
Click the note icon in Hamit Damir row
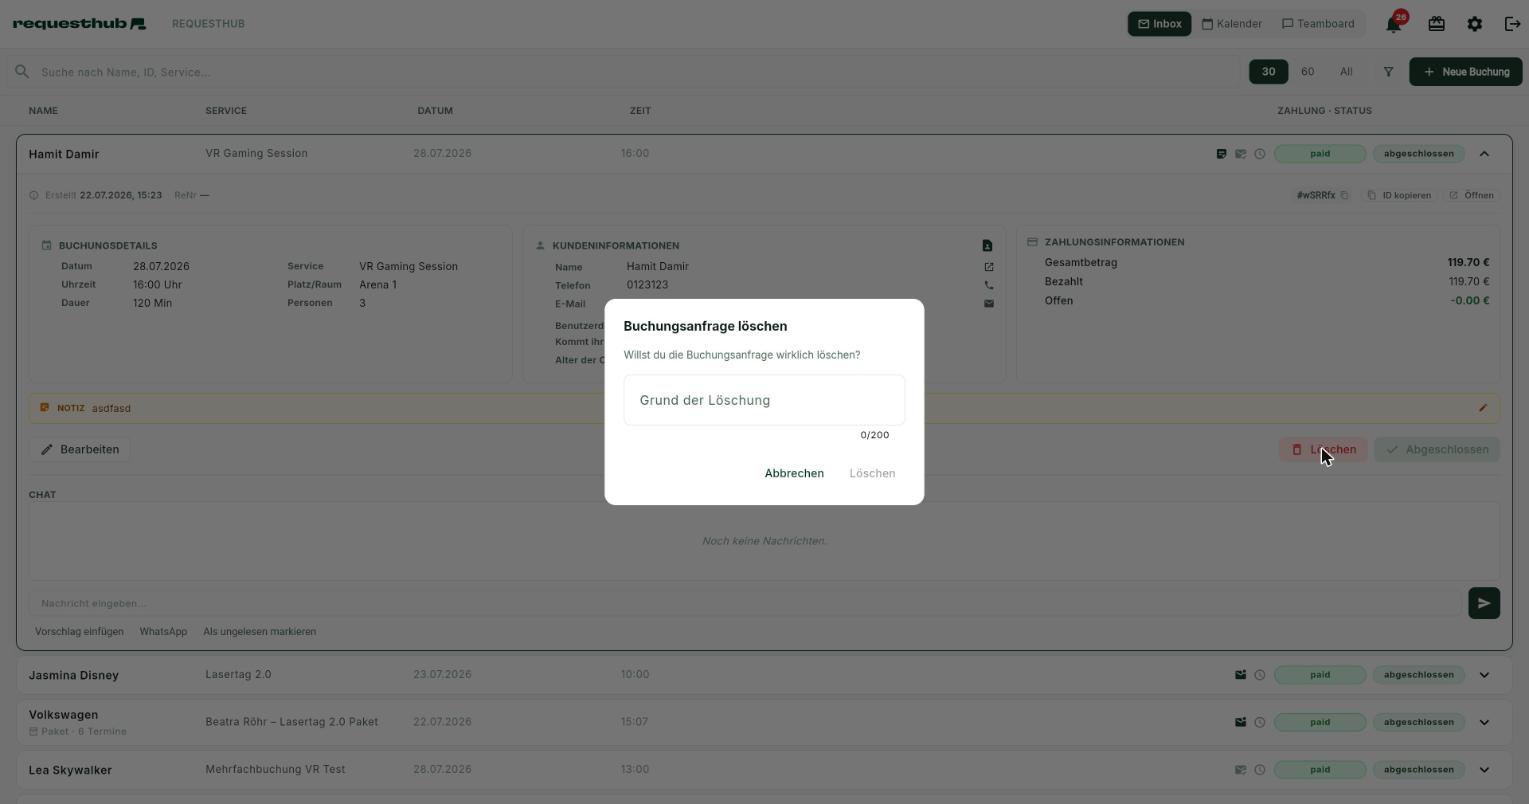pyautogui.click(x=1221, y=154)
